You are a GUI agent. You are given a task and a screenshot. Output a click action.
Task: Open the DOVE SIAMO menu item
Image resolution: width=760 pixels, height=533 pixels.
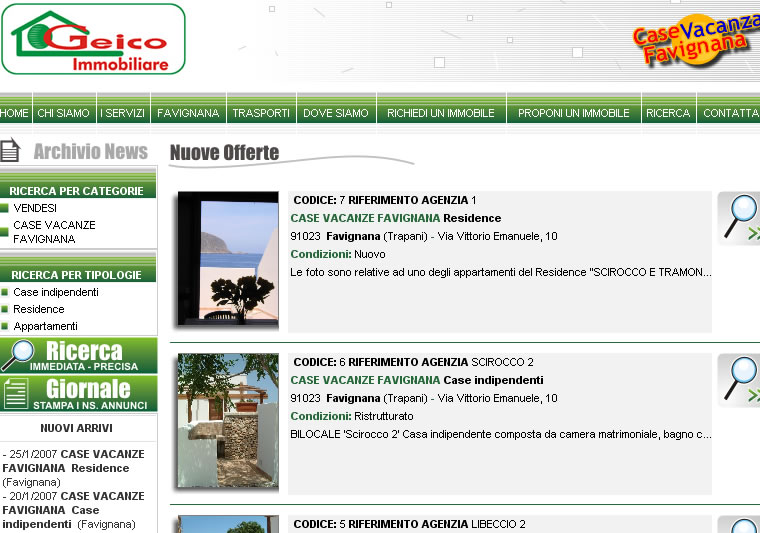point(336,113)
